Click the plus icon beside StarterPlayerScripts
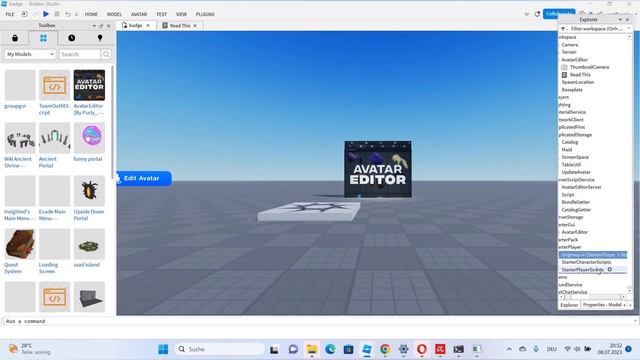The image size is (640, 360). point(609,269)
